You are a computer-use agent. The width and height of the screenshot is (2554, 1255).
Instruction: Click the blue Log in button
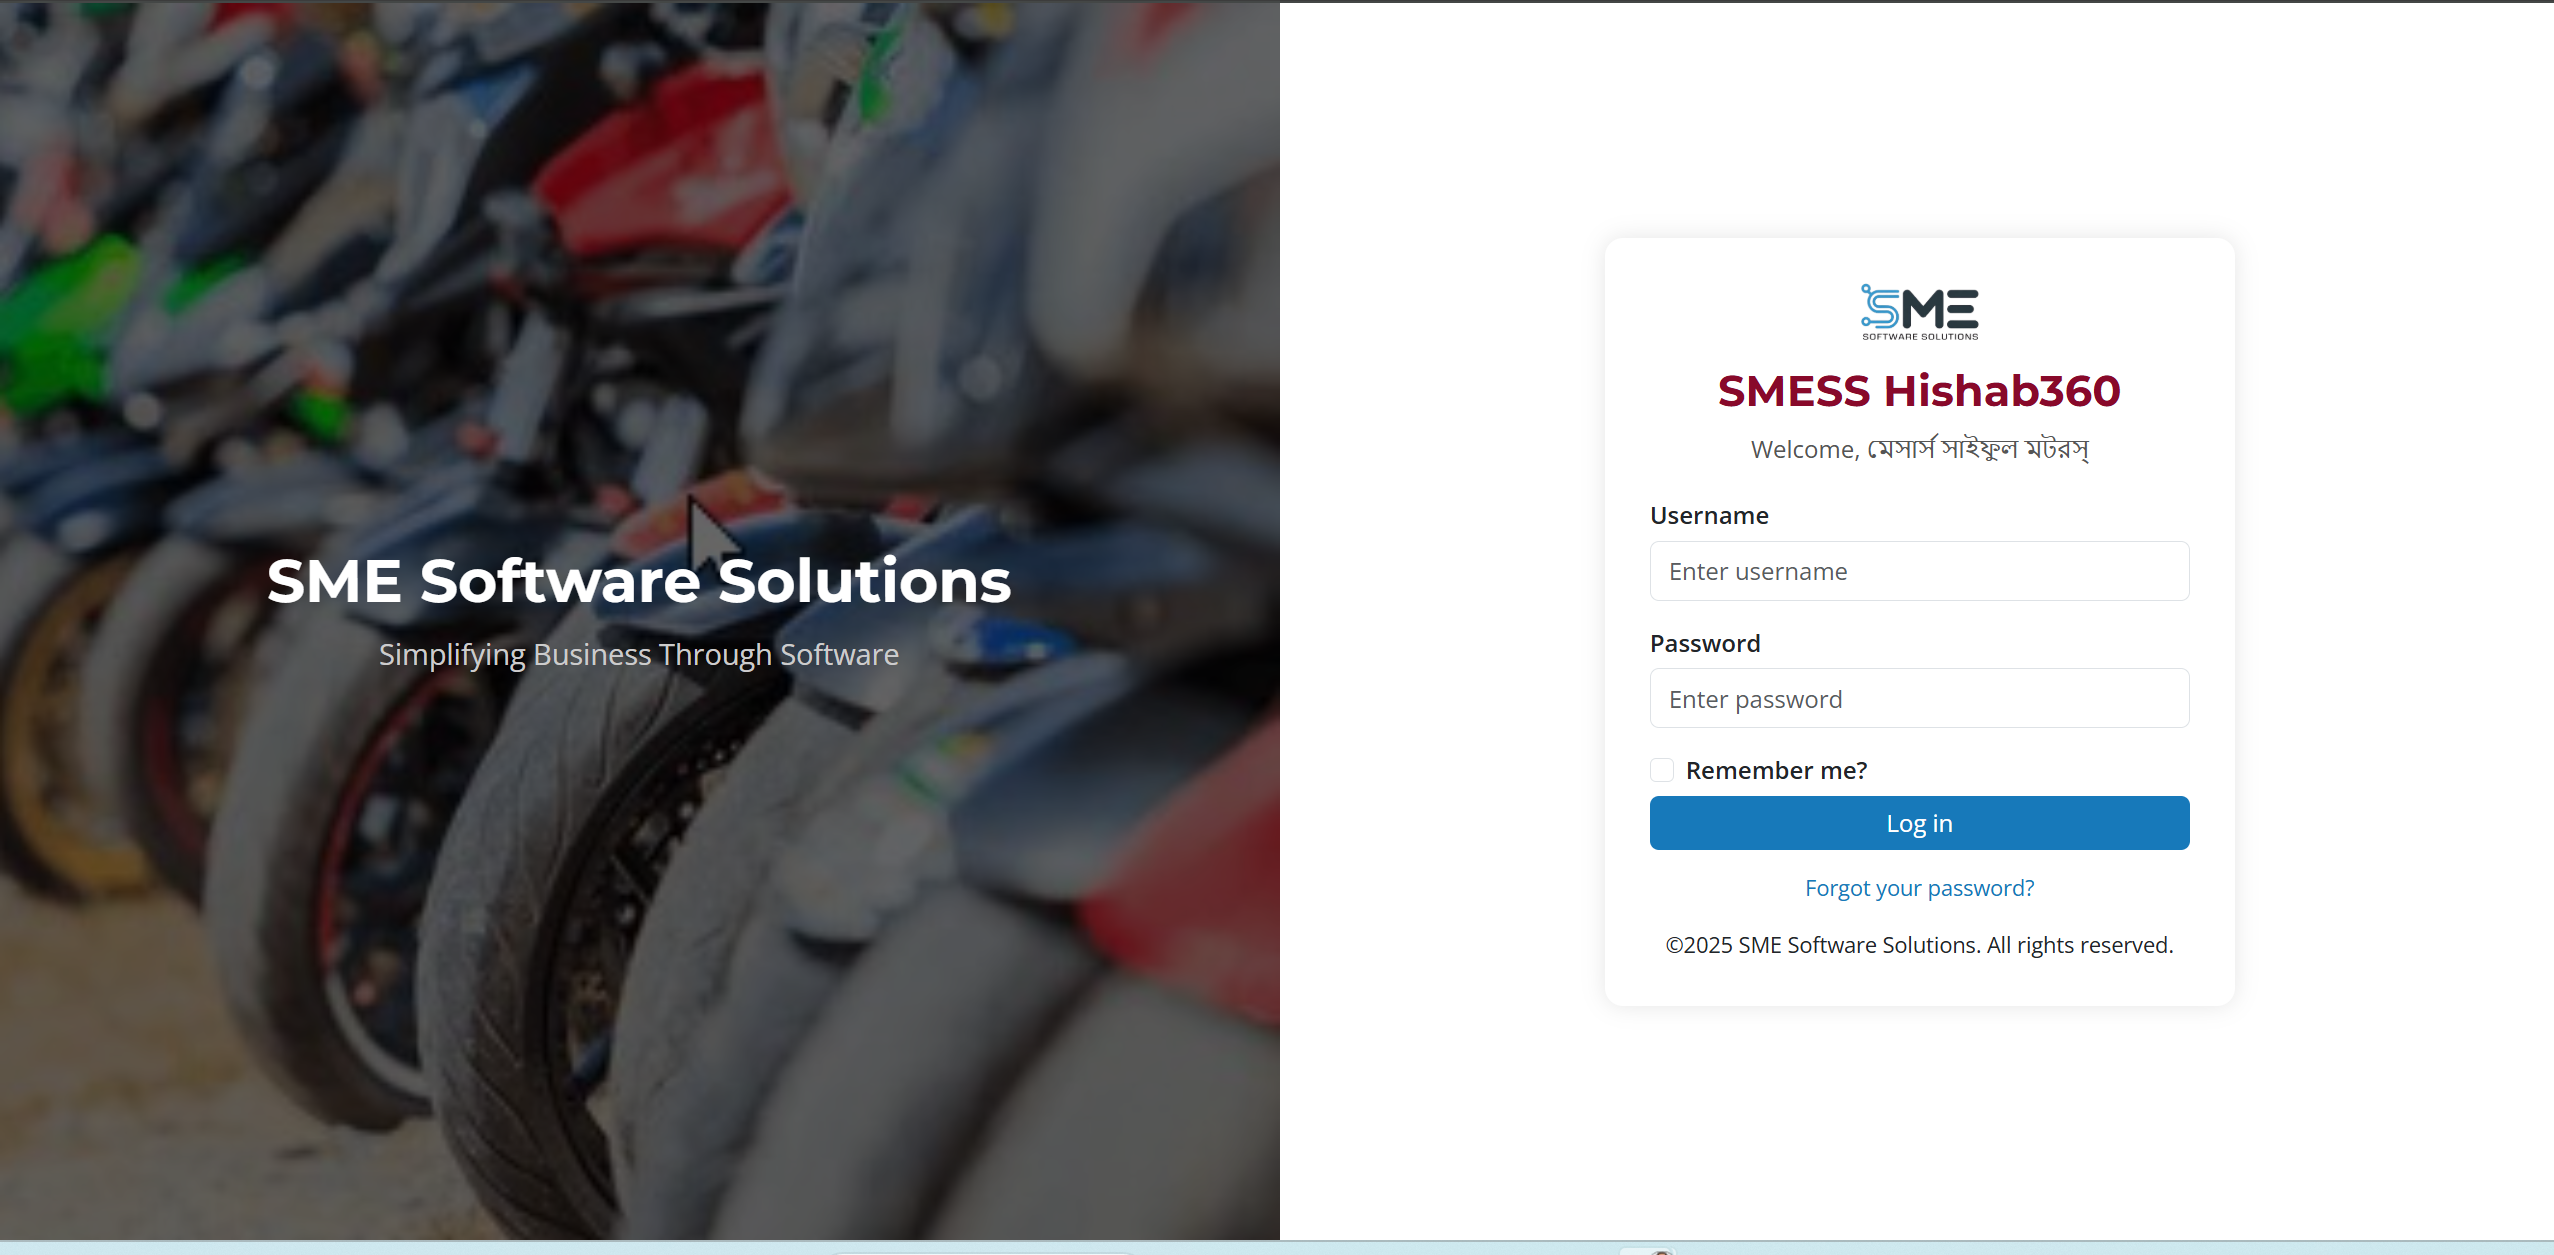click(x=1919, y=823)
